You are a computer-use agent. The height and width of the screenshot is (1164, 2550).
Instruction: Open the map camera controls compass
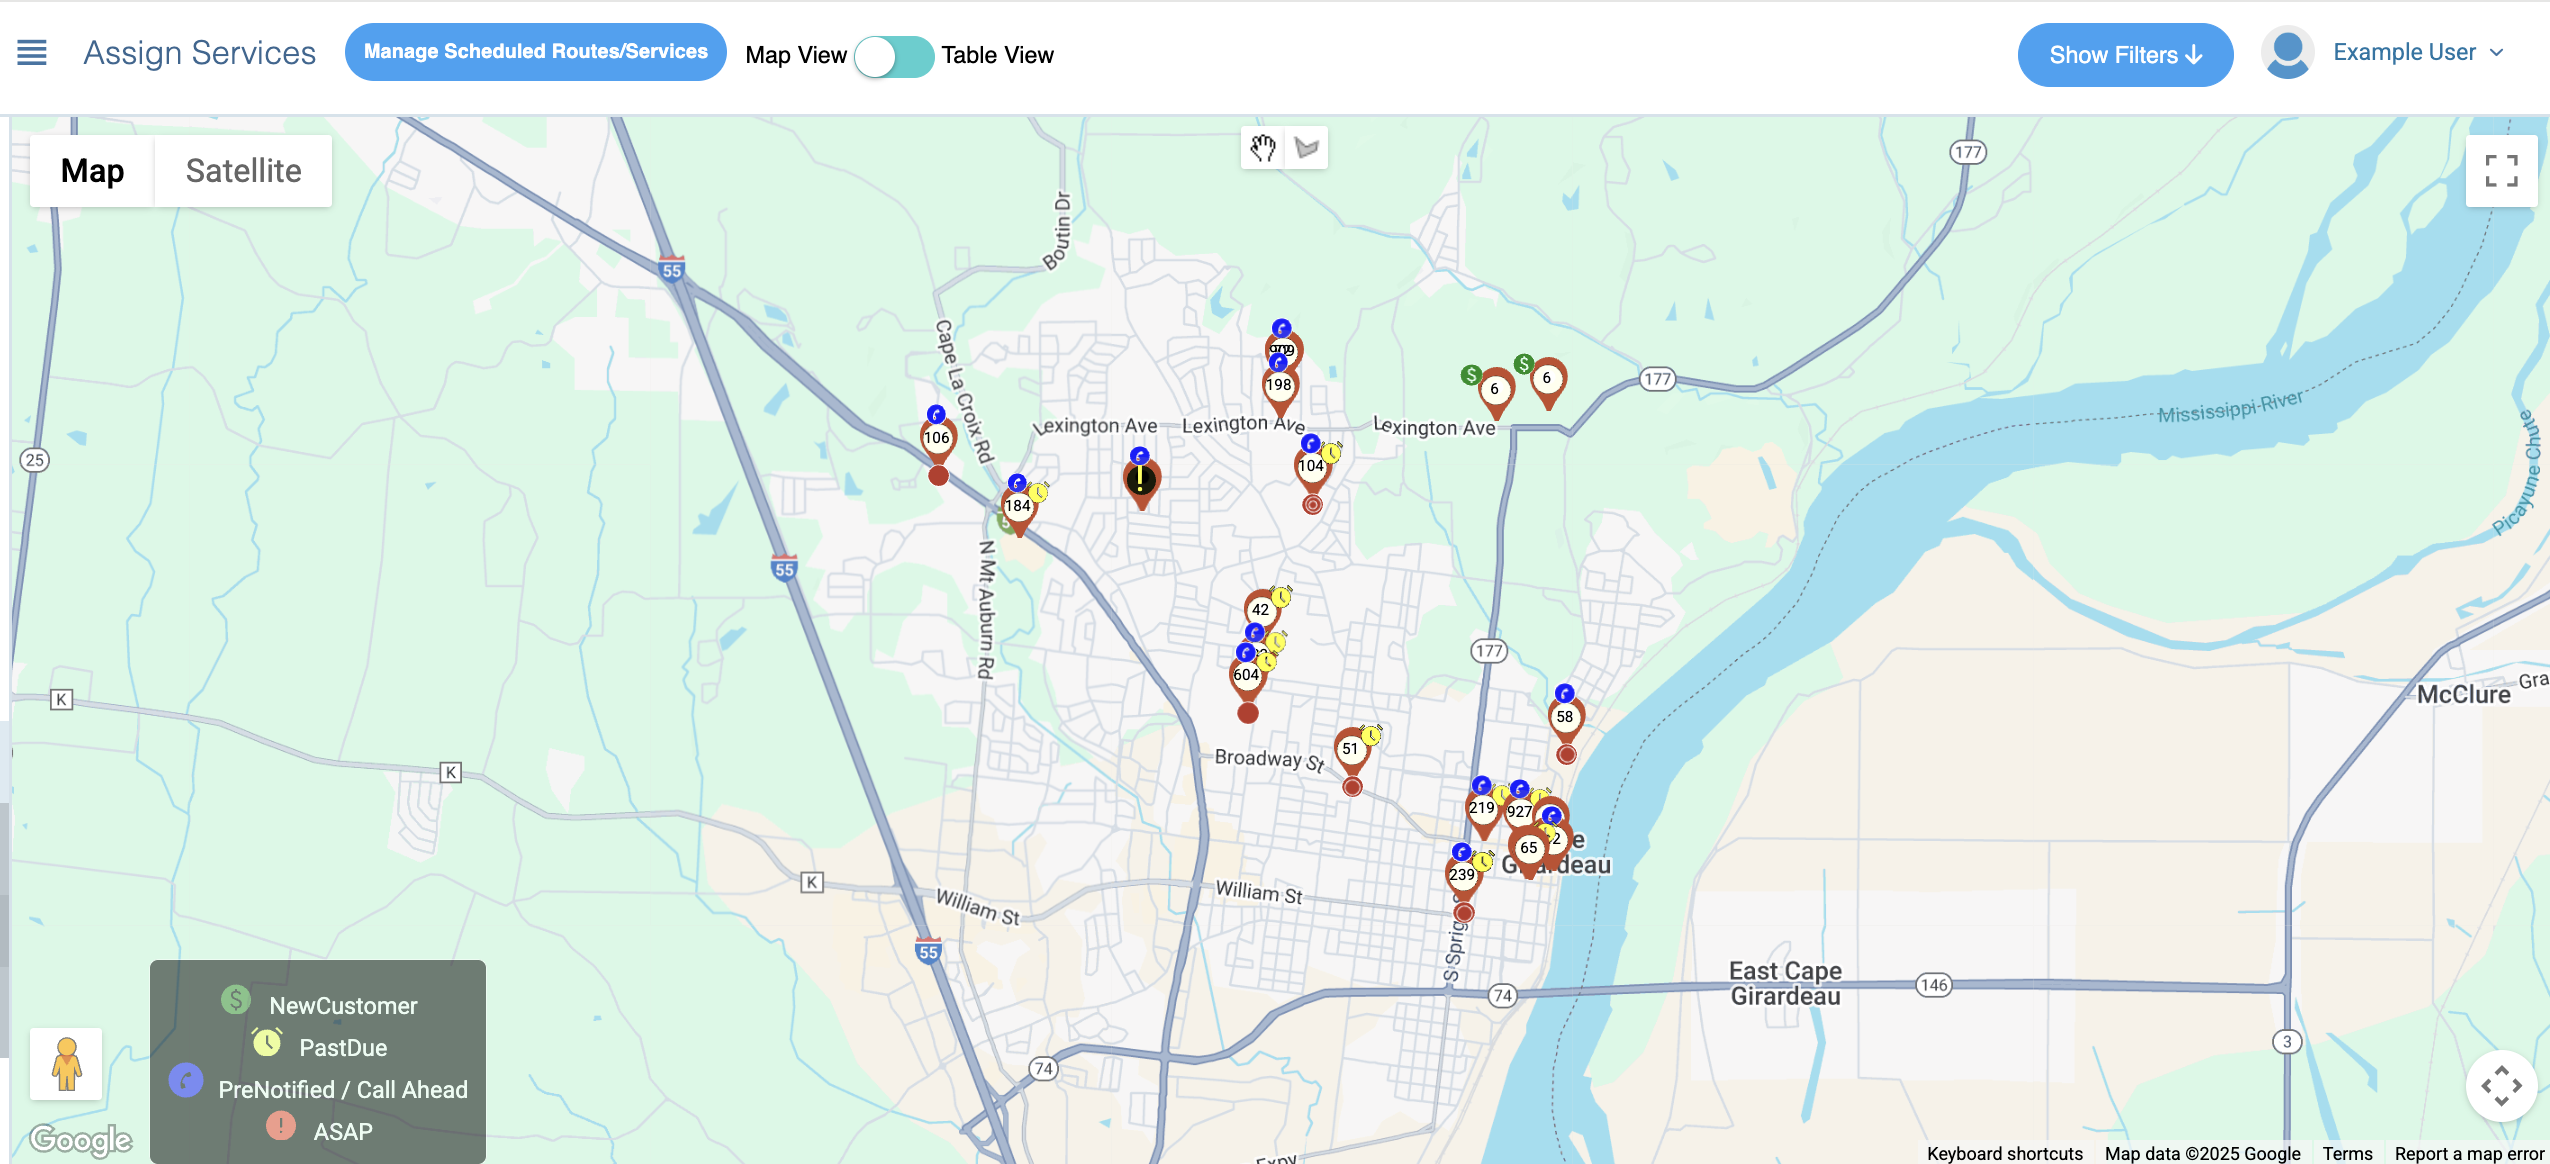(x=2500, y=1086)
